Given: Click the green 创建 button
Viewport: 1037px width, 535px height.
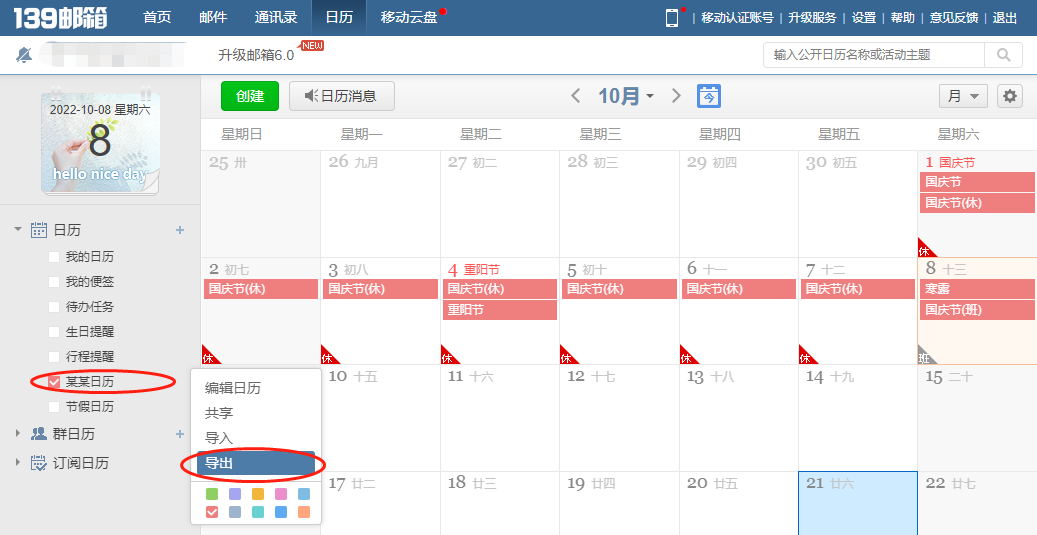Looking at the screenshot, I should (250, 96).
